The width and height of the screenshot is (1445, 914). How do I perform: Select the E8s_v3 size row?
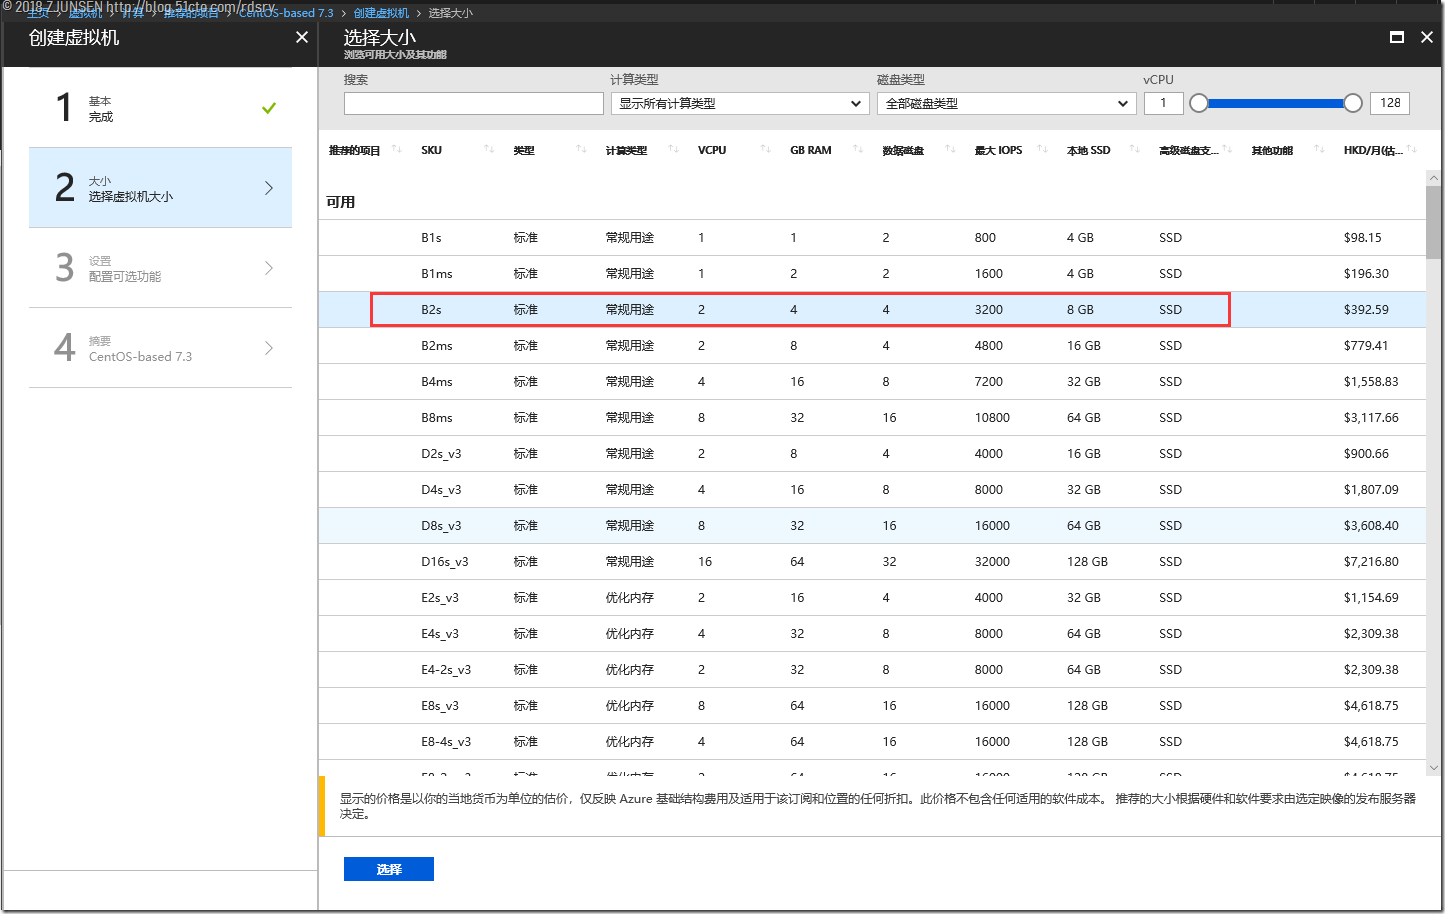pos(872,706)
